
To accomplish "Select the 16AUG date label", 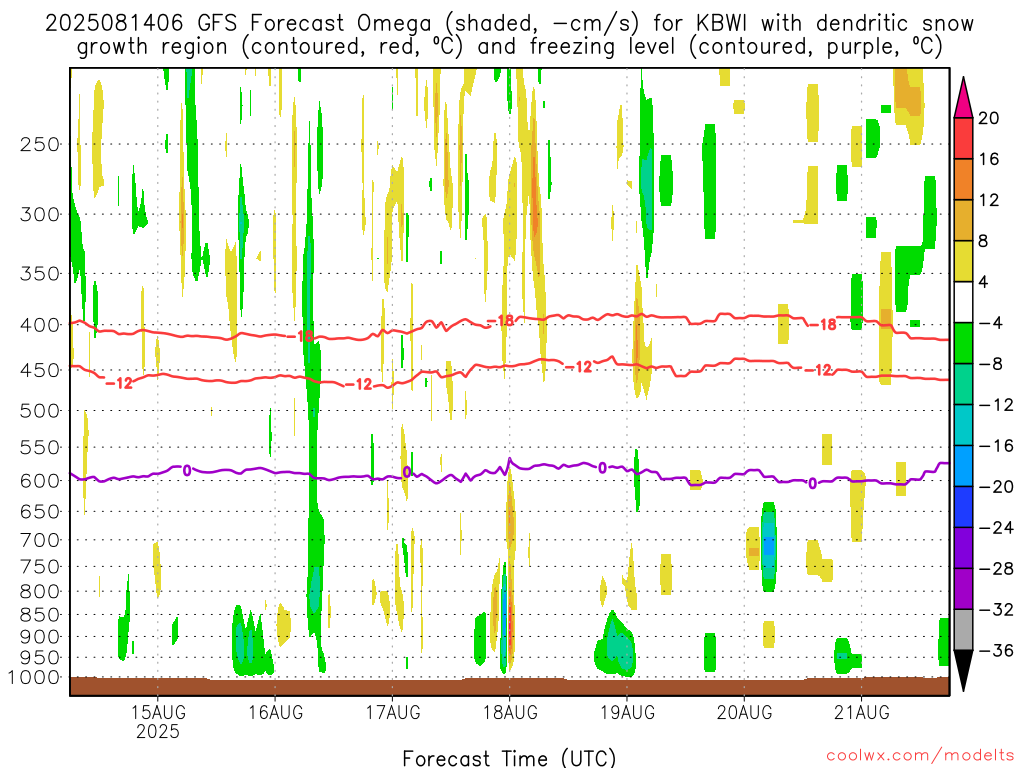I will tap(275, 712).
